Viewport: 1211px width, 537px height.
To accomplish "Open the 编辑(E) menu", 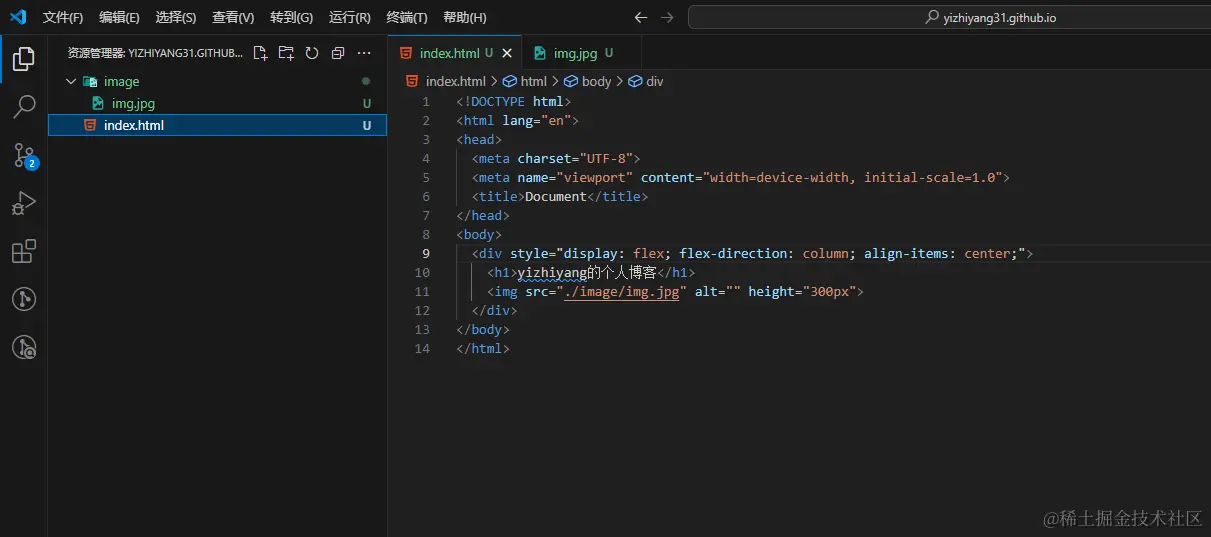I will coord(119,17).
